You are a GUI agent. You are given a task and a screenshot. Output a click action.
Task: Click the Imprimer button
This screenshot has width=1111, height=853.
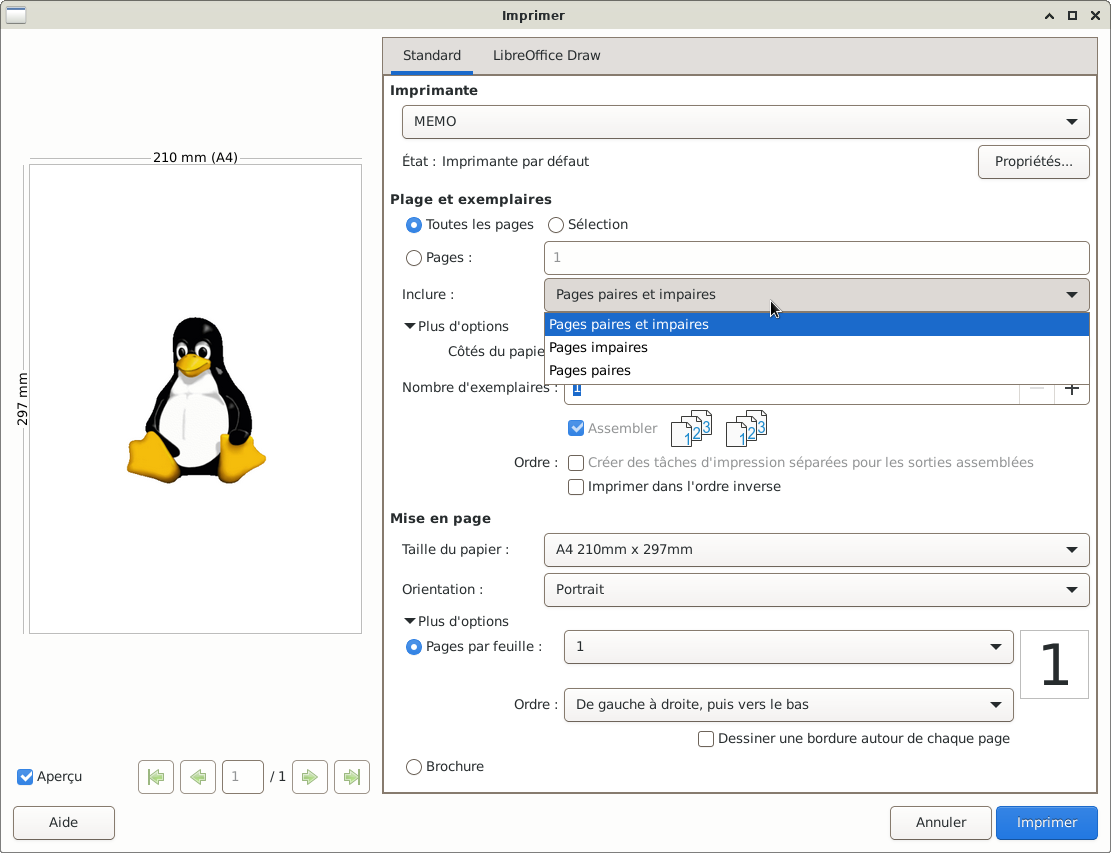[x=1047, y=823]
